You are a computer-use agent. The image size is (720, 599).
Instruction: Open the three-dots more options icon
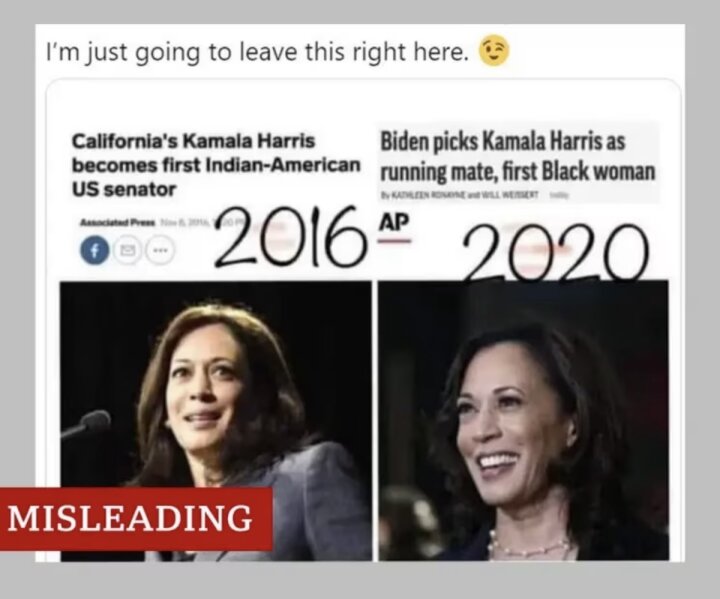click(160, 251)
